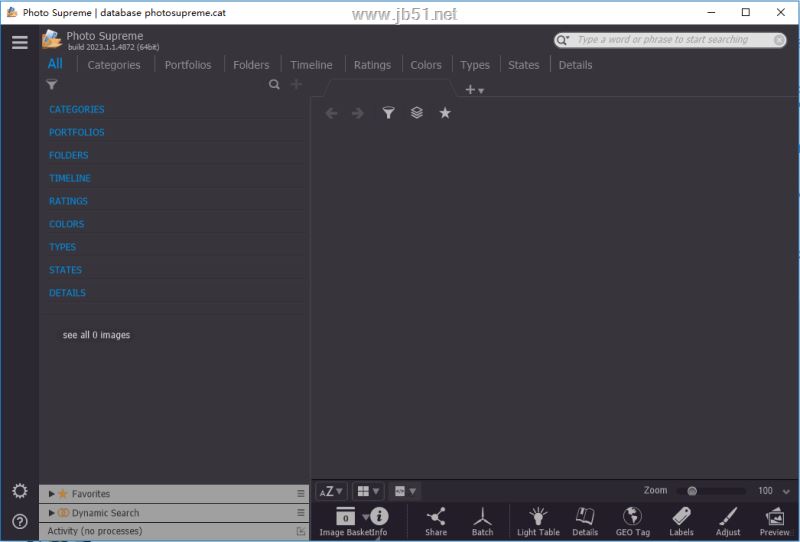800x542 pixels.
Task: Open the Image Basket
Action: pos(345,522)
